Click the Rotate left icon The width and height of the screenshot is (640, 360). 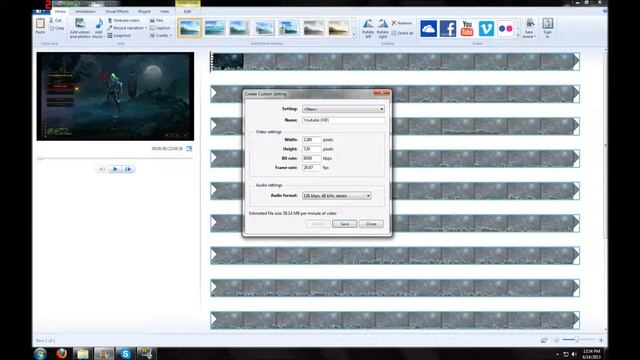pyautogui.click(x=368, y=24)
